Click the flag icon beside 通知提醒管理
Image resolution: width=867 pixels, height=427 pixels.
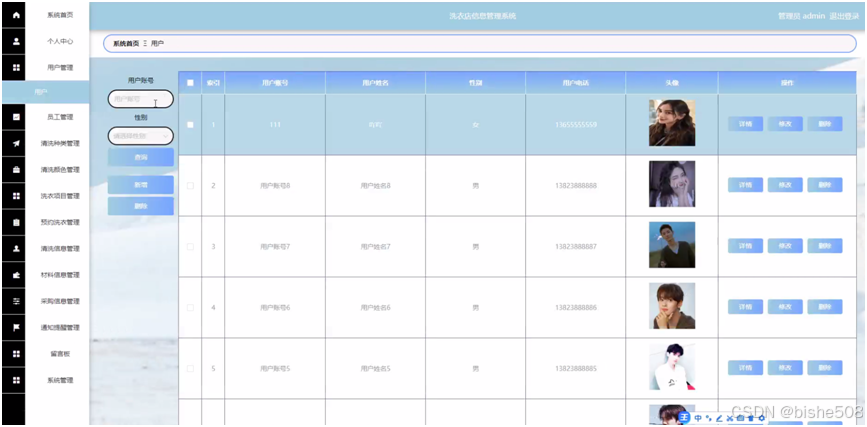(x=16, y=327)
